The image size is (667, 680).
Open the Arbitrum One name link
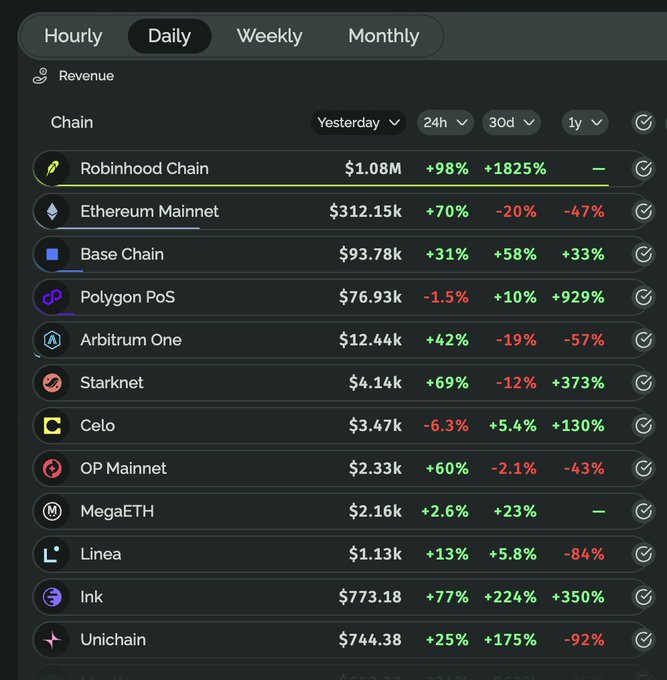tap(131, 340)
